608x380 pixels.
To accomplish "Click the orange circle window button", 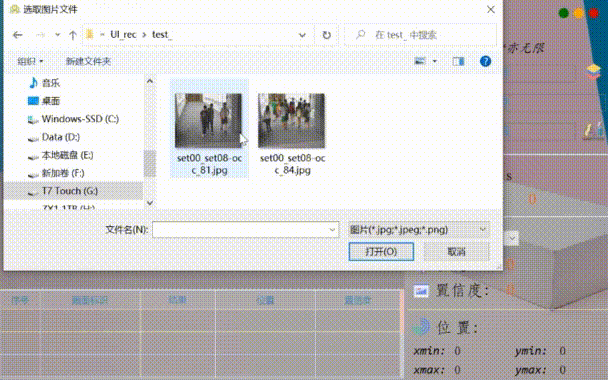I will [x=579, y=13].
